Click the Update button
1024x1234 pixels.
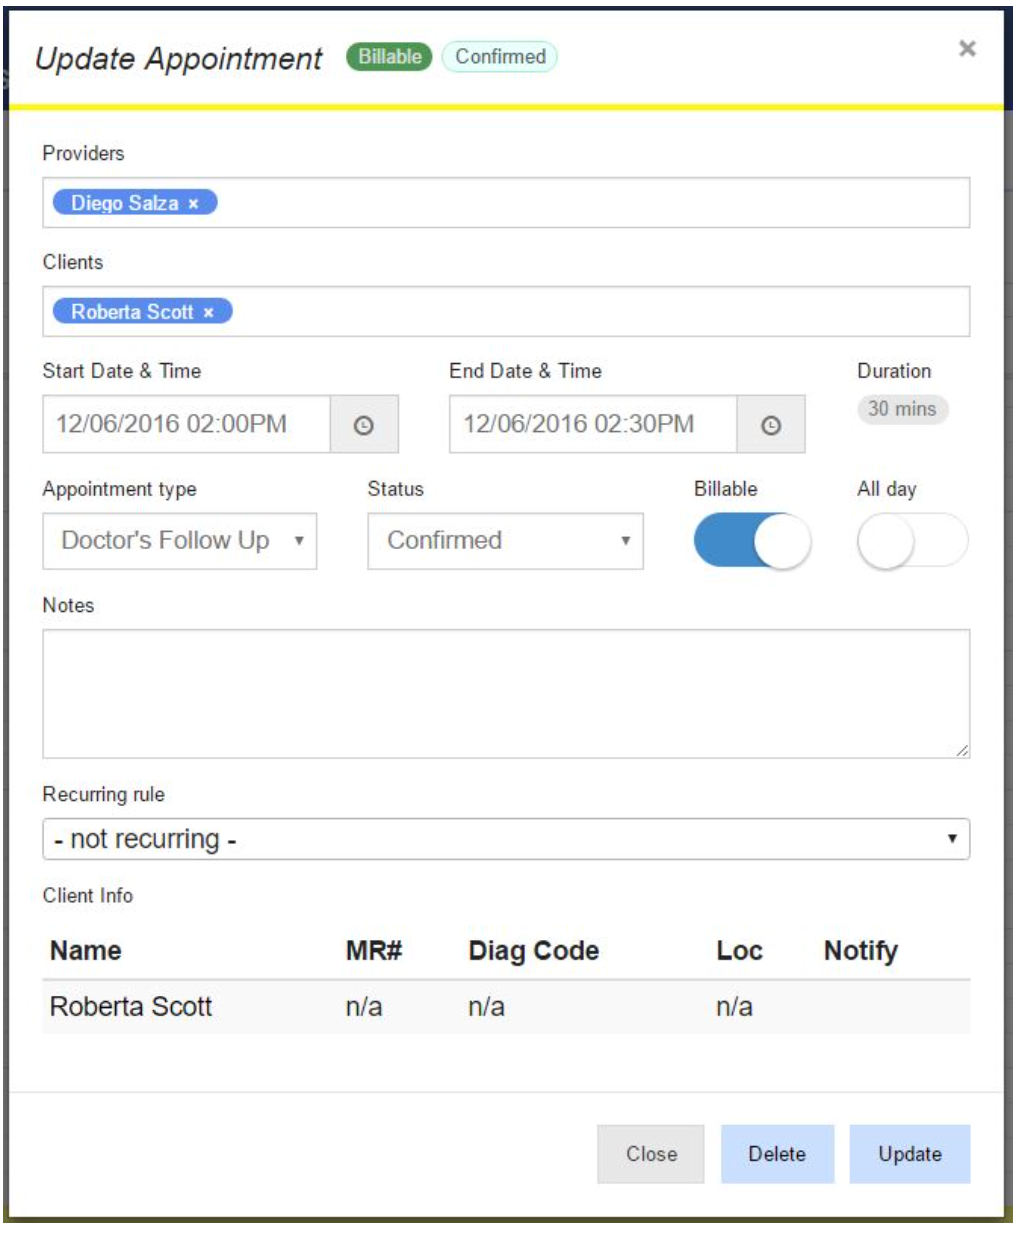click(909, 1154)
